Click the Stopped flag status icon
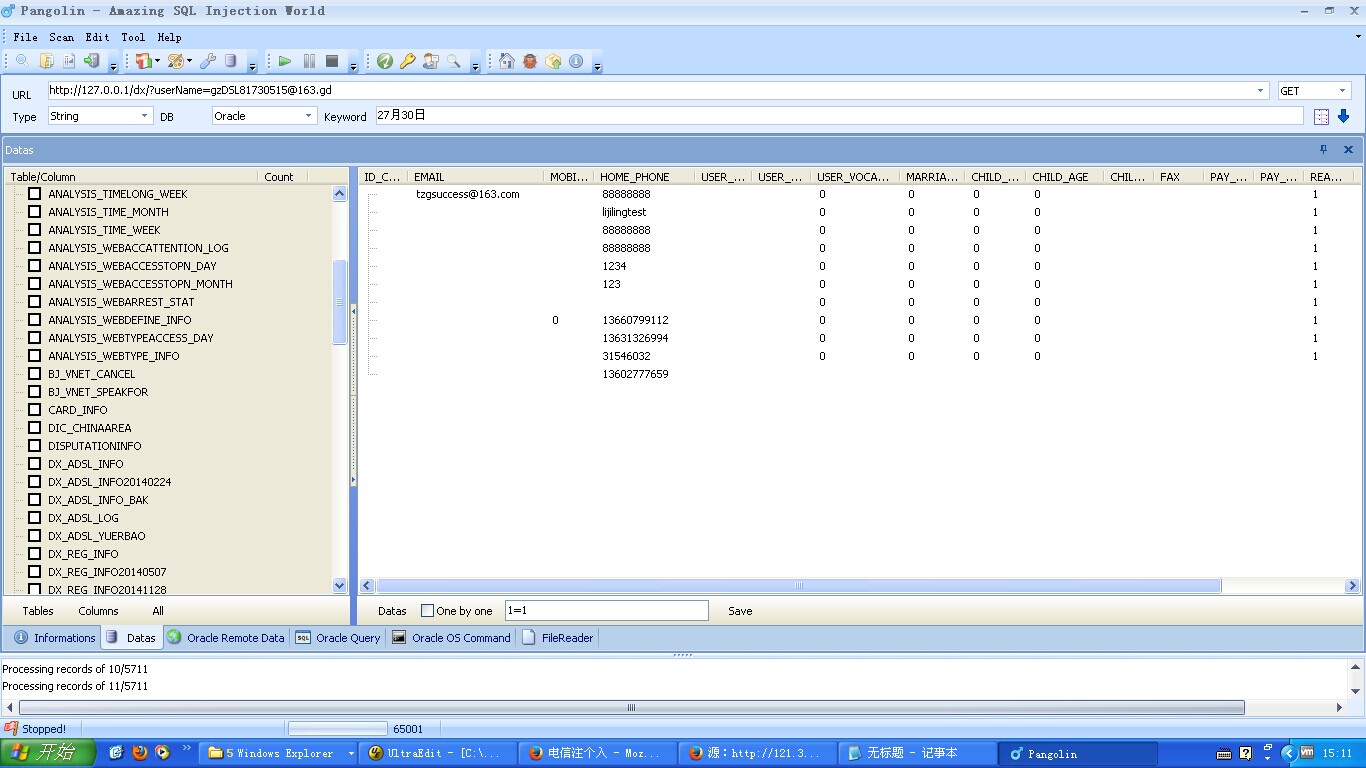 [x=11, y=728]
